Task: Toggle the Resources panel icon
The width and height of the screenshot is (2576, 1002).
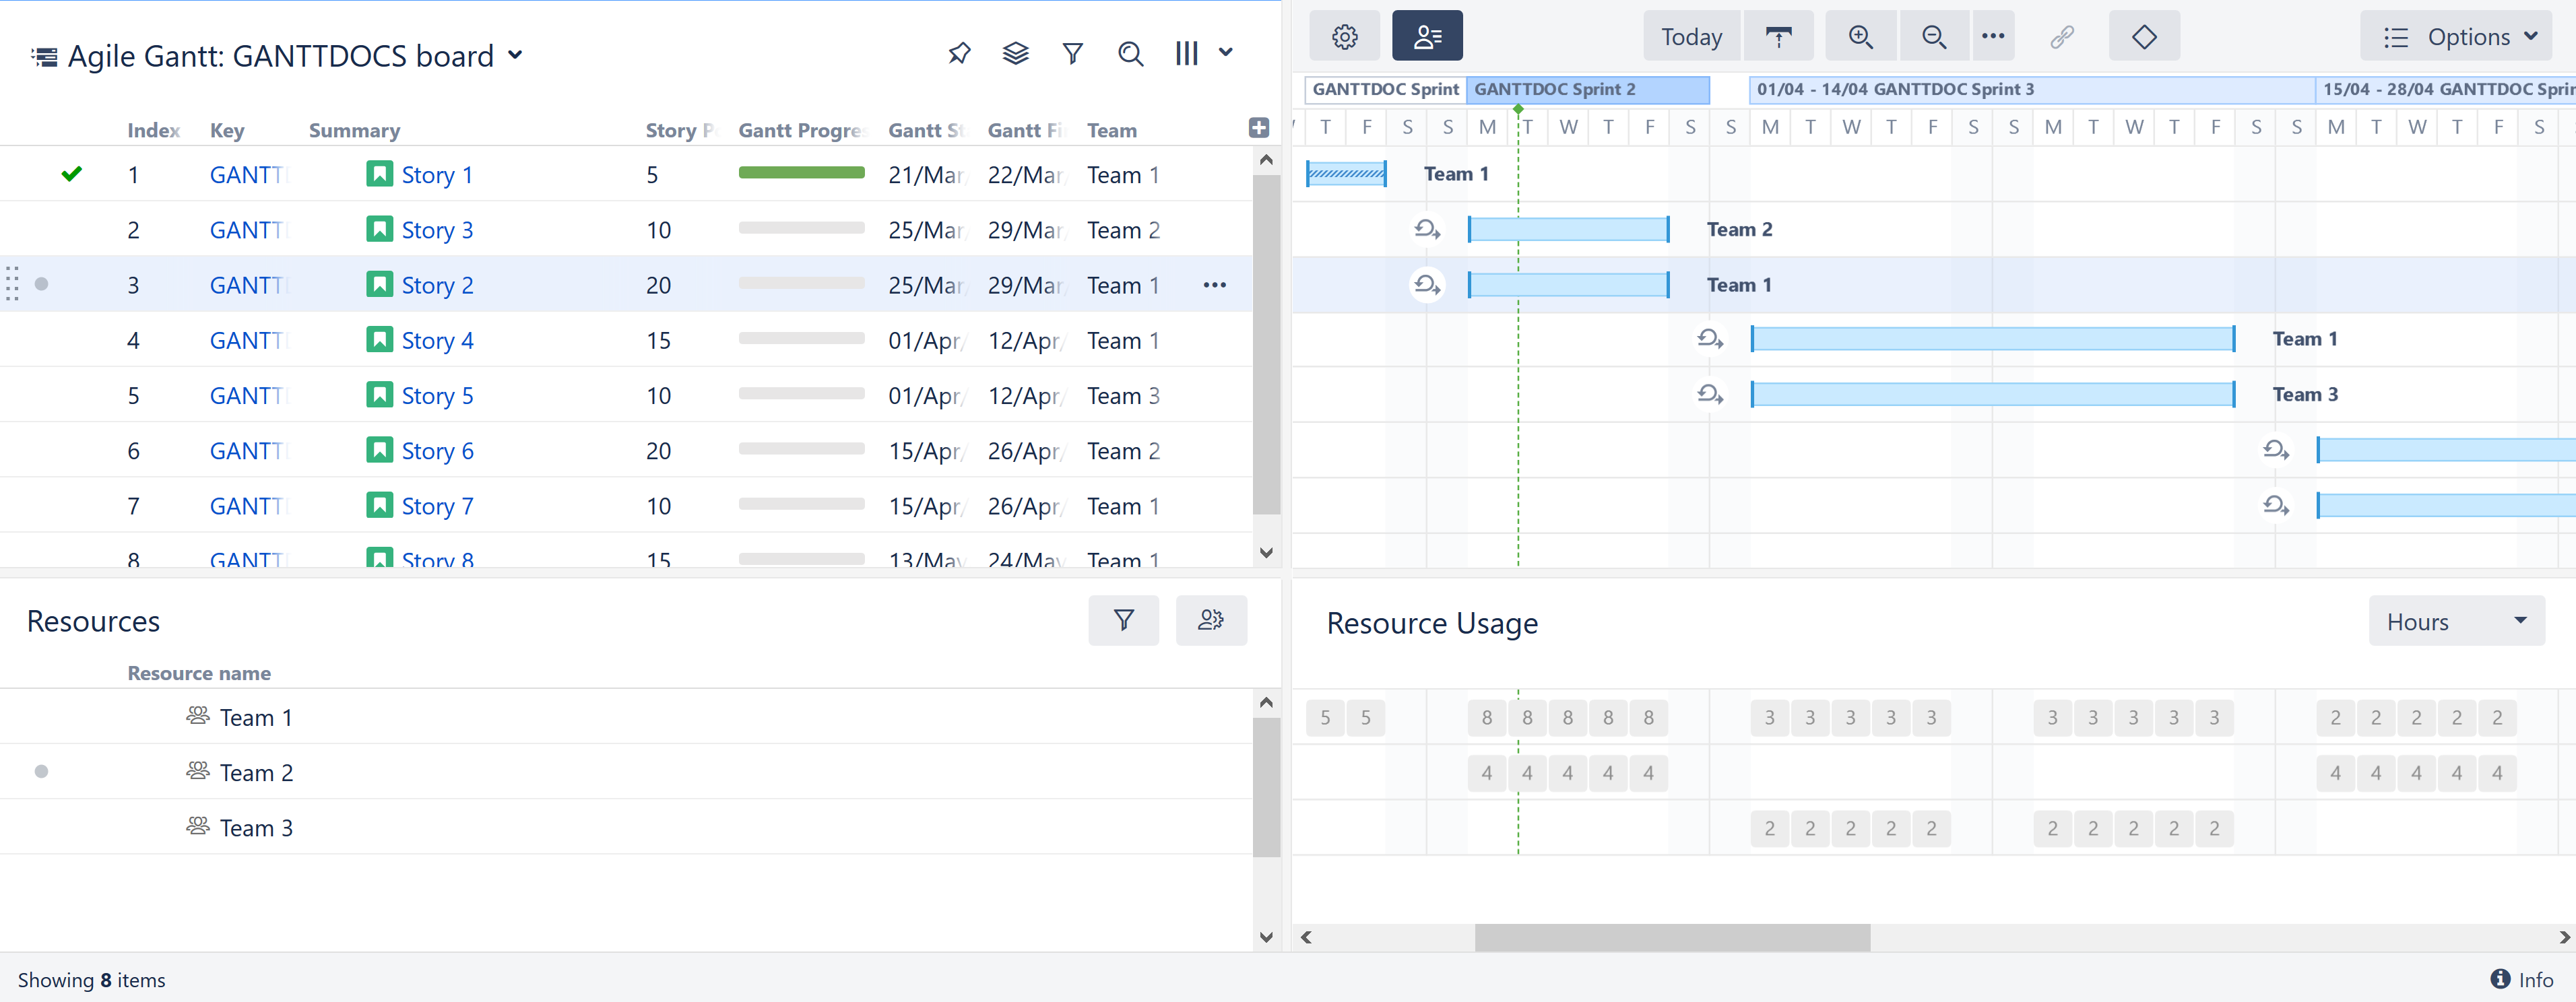Action: (x=1427, y=35)
